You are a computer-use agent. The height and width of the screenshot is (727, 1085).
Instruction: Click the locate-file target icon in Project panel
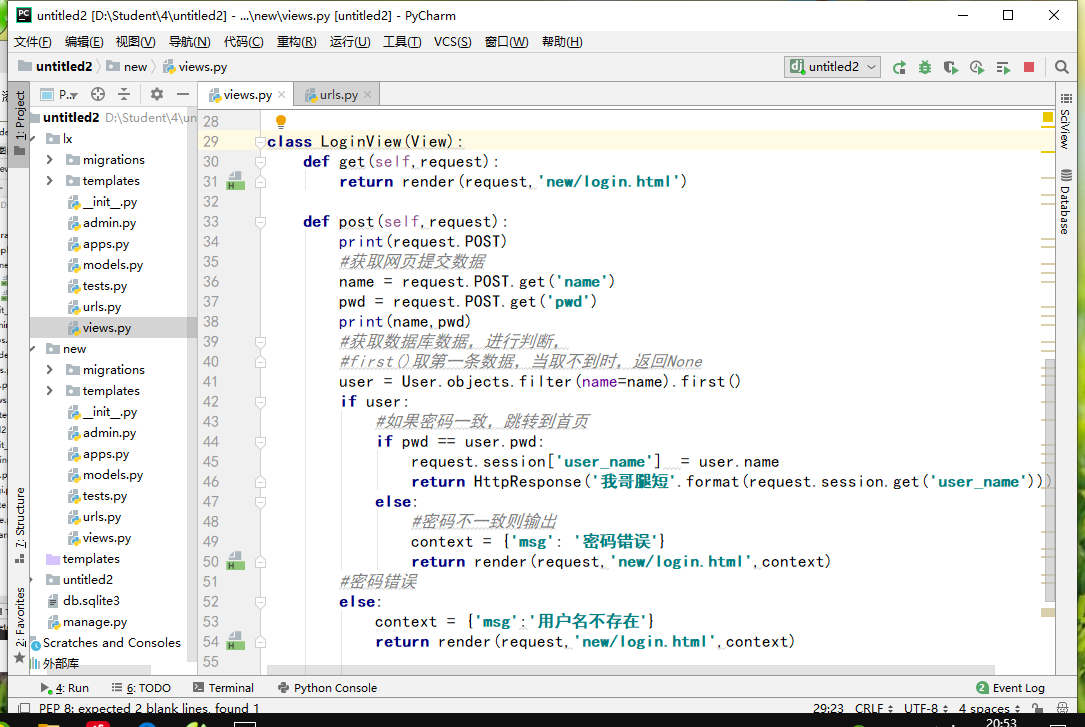point(98,94)
